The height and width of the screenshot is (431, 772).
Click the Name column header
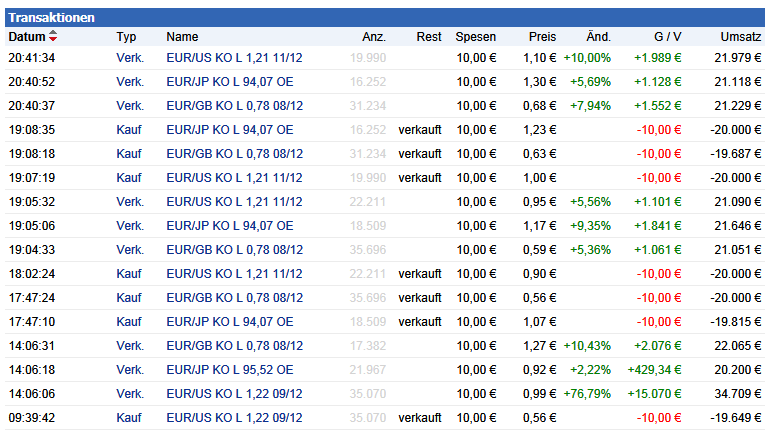(x=182, y=37)
